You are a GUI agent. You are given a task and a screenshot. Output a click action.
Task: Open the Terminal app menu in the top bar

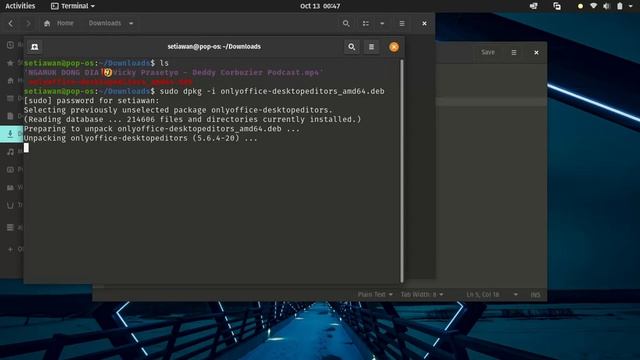coord(73,6)
